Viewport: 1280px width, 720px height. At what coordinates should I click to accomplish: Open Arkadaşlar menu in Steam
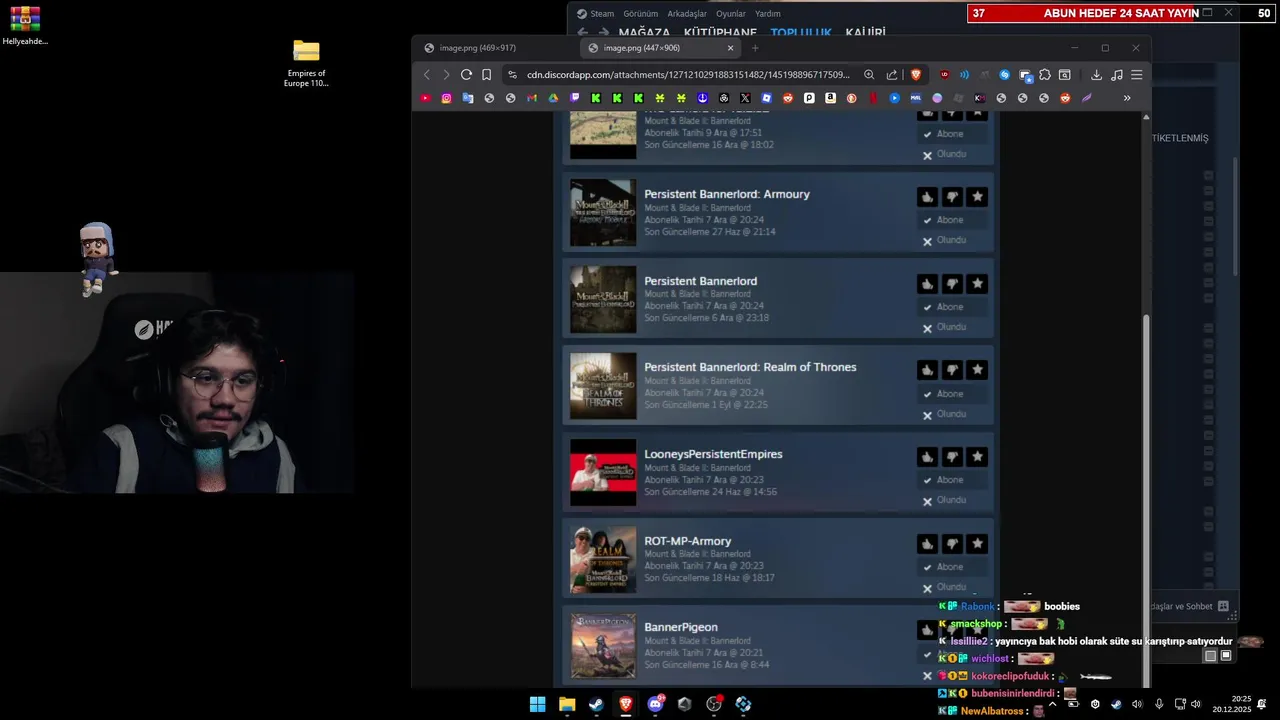pos(686,14)
